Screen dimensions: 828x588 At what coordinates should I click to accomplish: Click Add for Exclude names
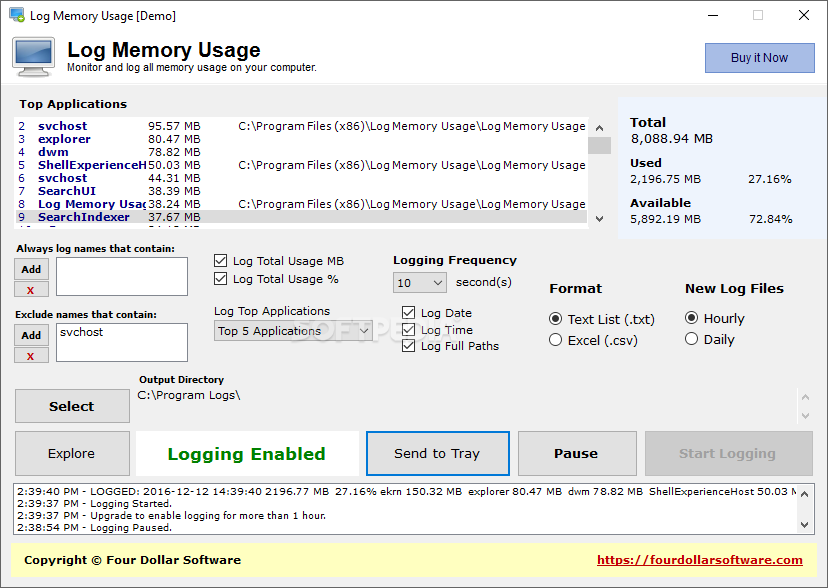[31, 335]
